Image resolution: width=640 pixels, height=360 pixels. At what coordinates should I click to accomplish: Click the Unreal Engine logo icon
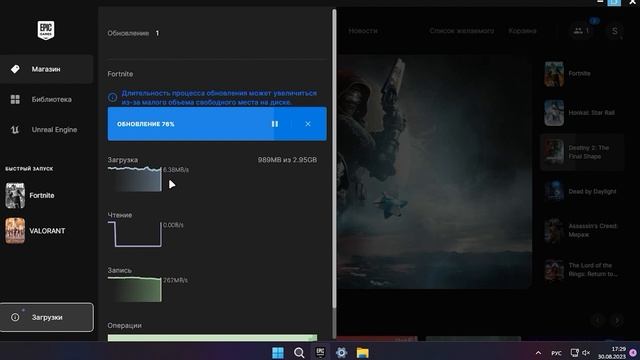coord(15,130)
